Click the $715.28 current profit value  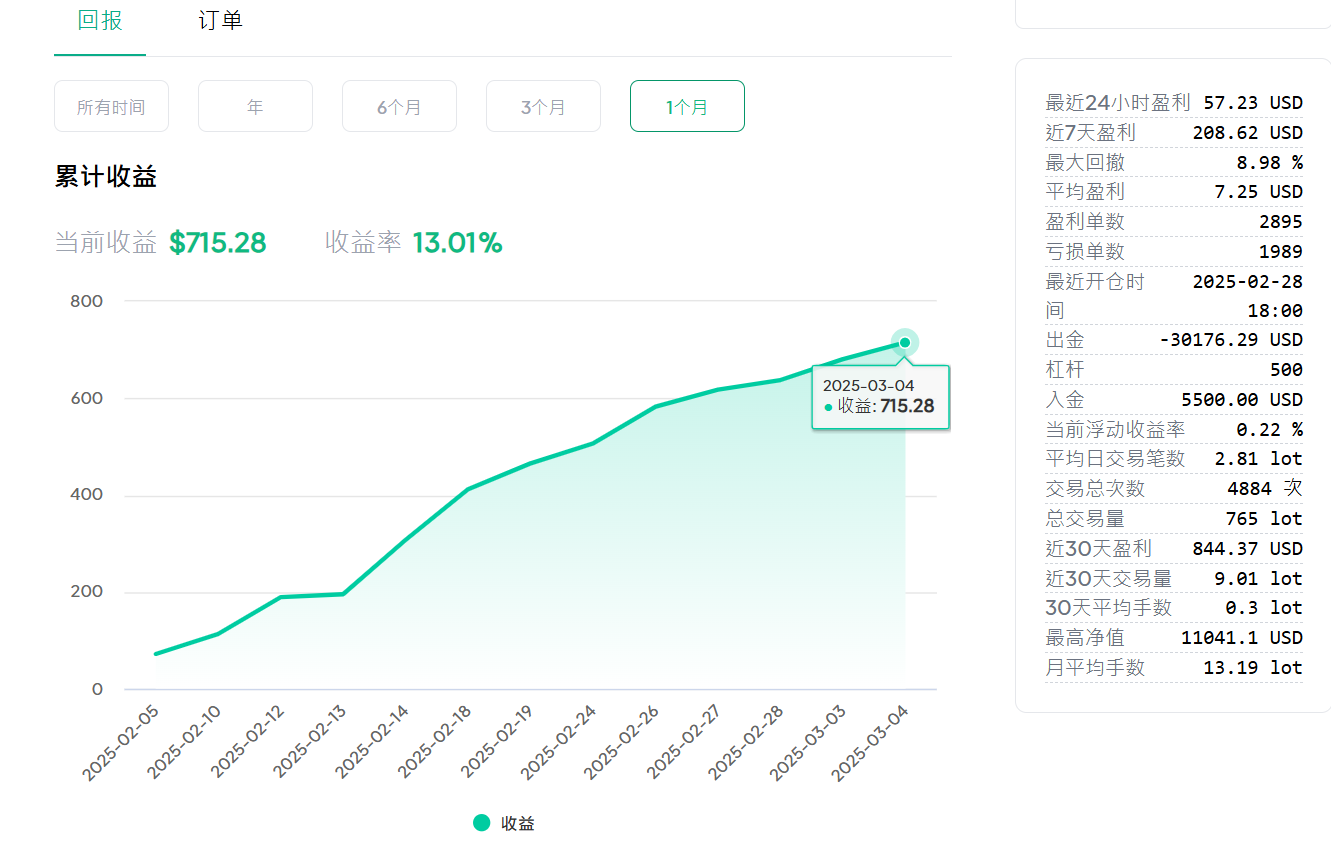coord(217,243)
